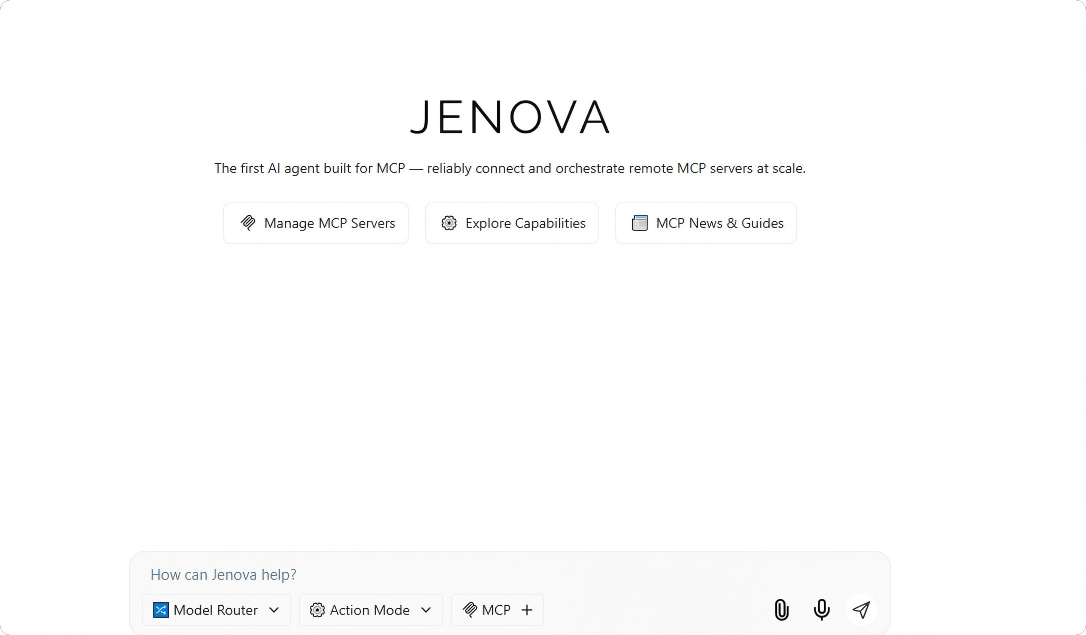Activate the microphone voice input icon

[822, 610]
